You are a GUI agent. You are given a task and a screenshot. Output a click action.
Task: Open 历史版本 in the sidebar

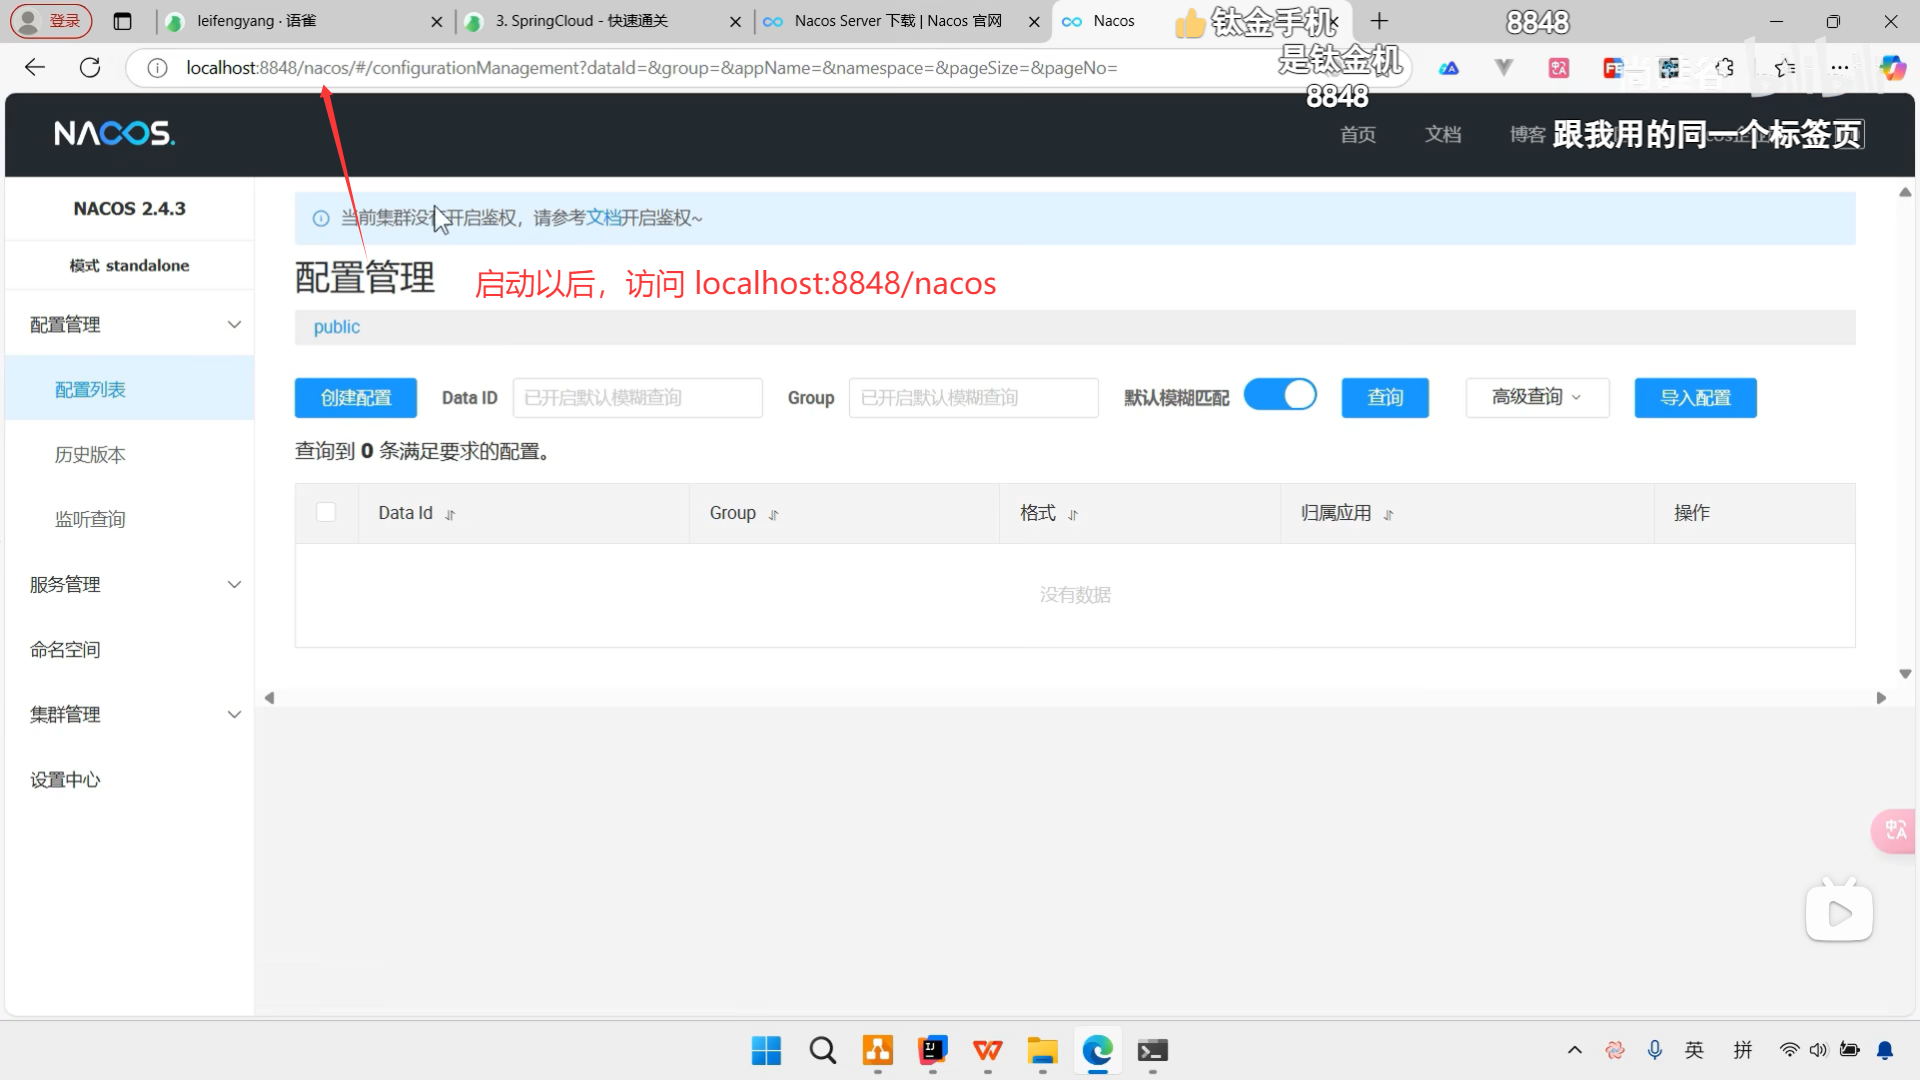[90, 454]
